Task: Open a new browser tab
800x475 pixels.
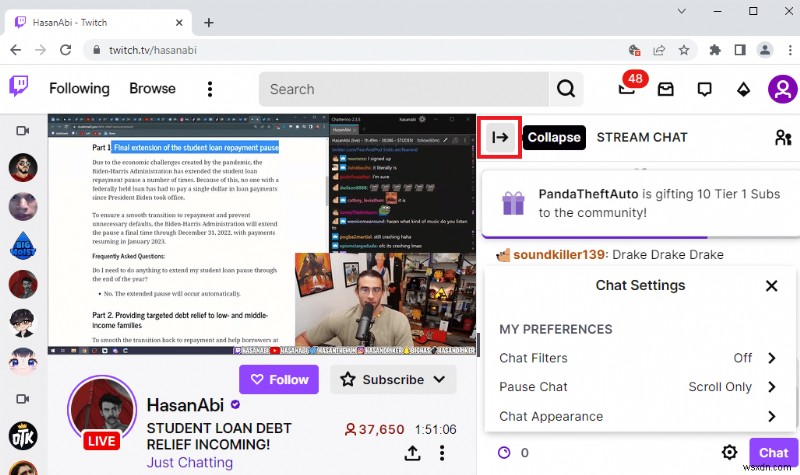Action: pyautogui.click(x=209, y=23)
